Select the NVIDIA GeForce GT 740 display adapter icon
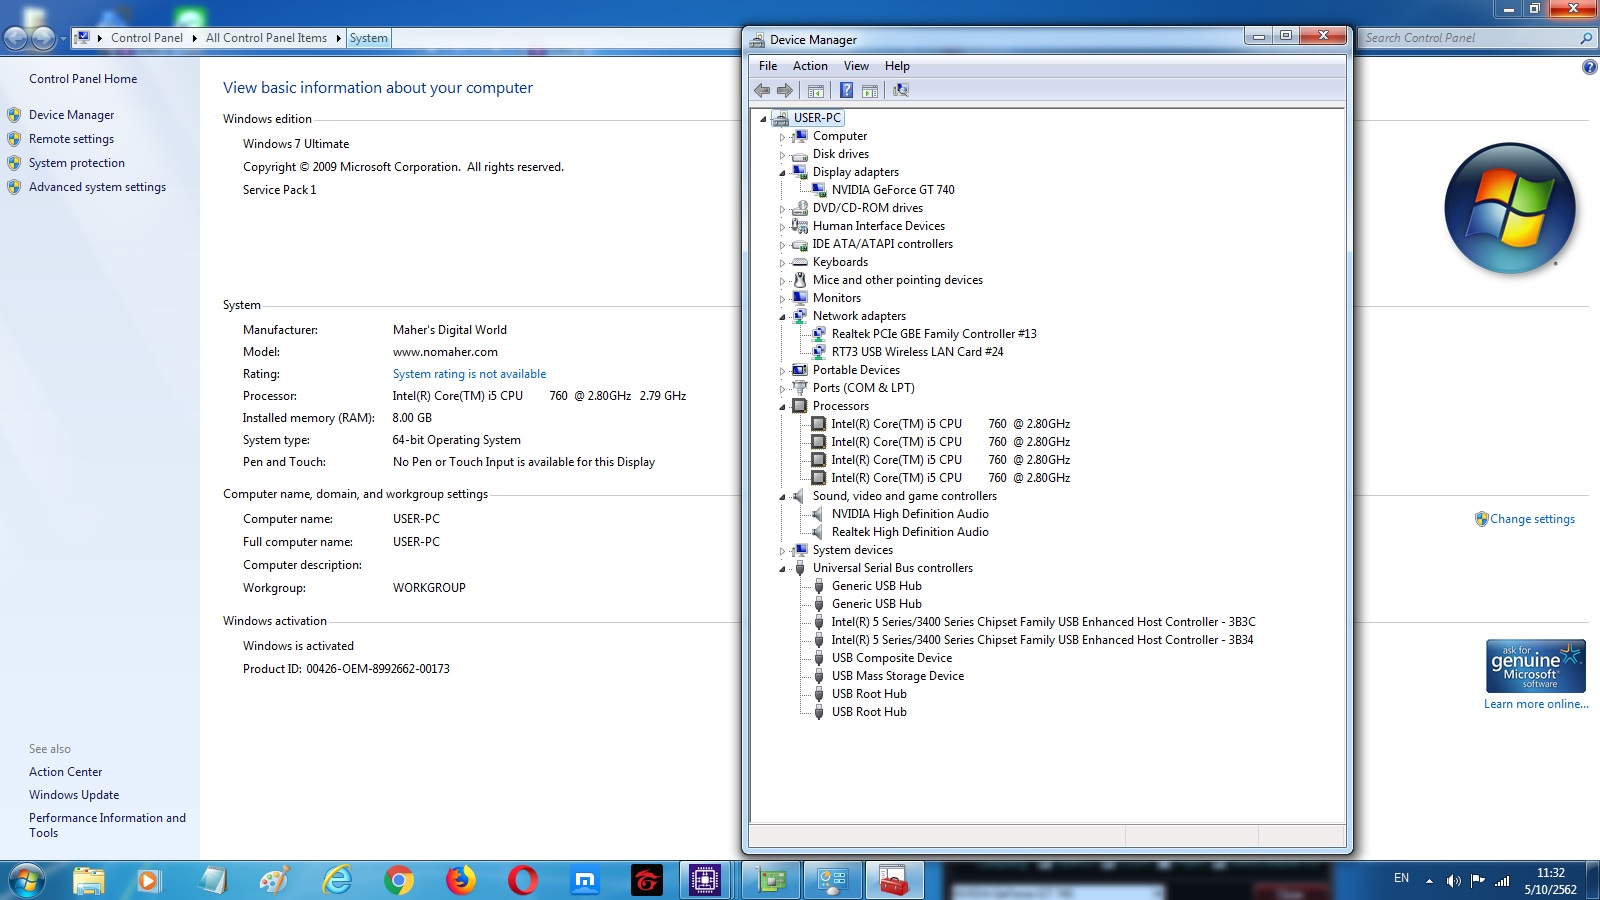Image resolution: width=1600 pixels, height=900 pixels. (x=819, y=190)
